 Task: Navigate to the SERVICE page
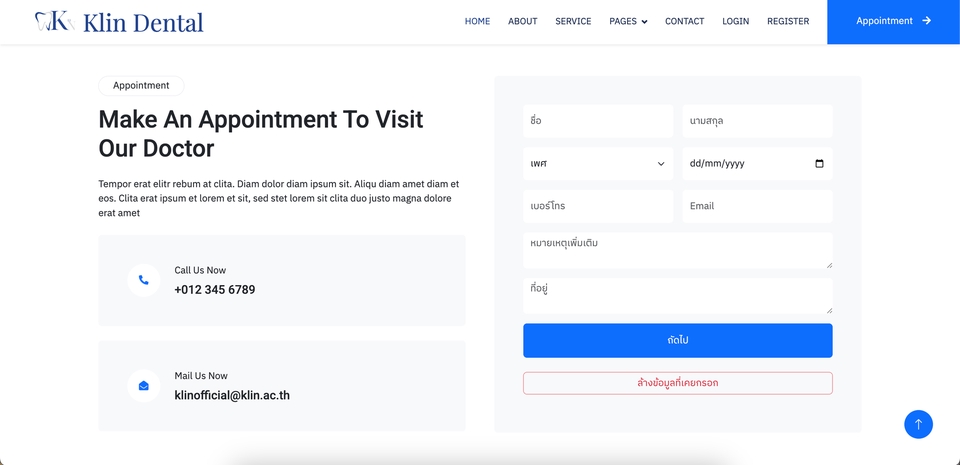point(573,21)
